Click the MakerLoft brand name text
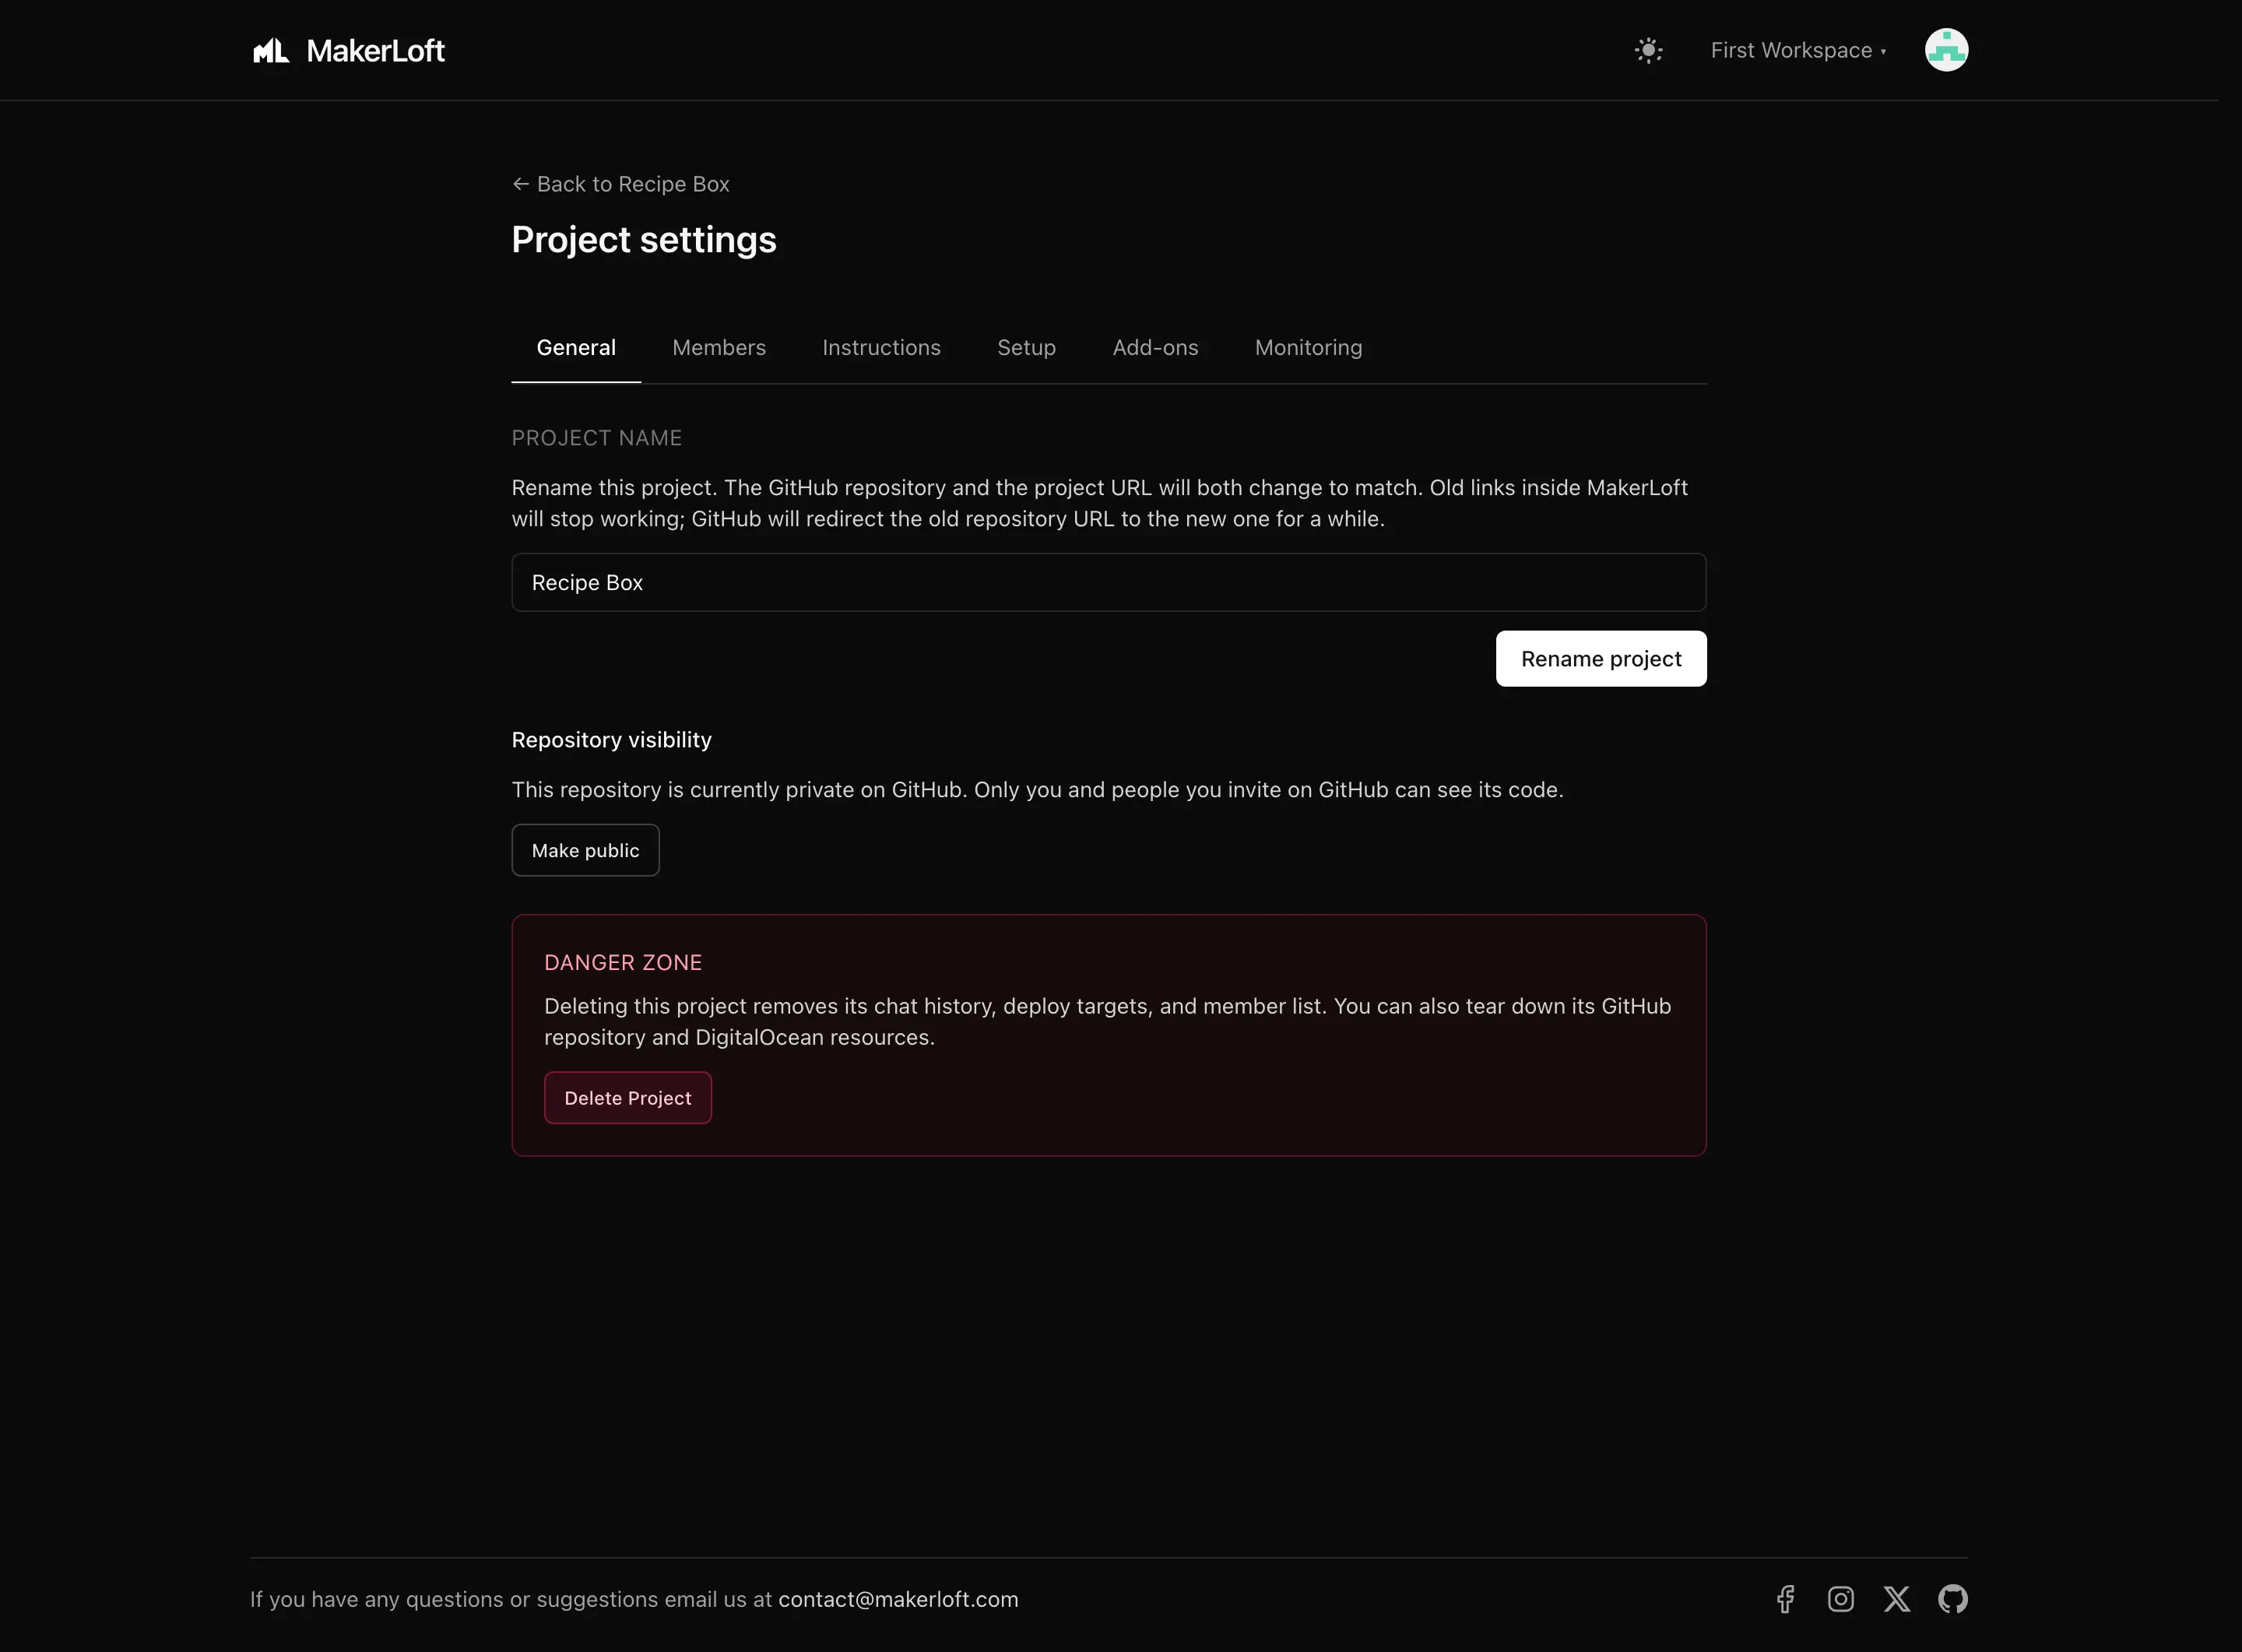Image resolution: width=2242 pixels, height=1652 pixels. (375, 51)
